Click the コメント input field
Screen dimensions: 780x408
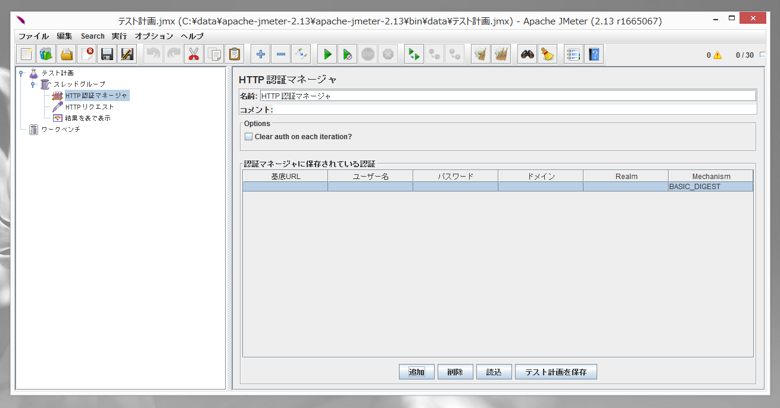pyautogui.click(x=515, y=109)
